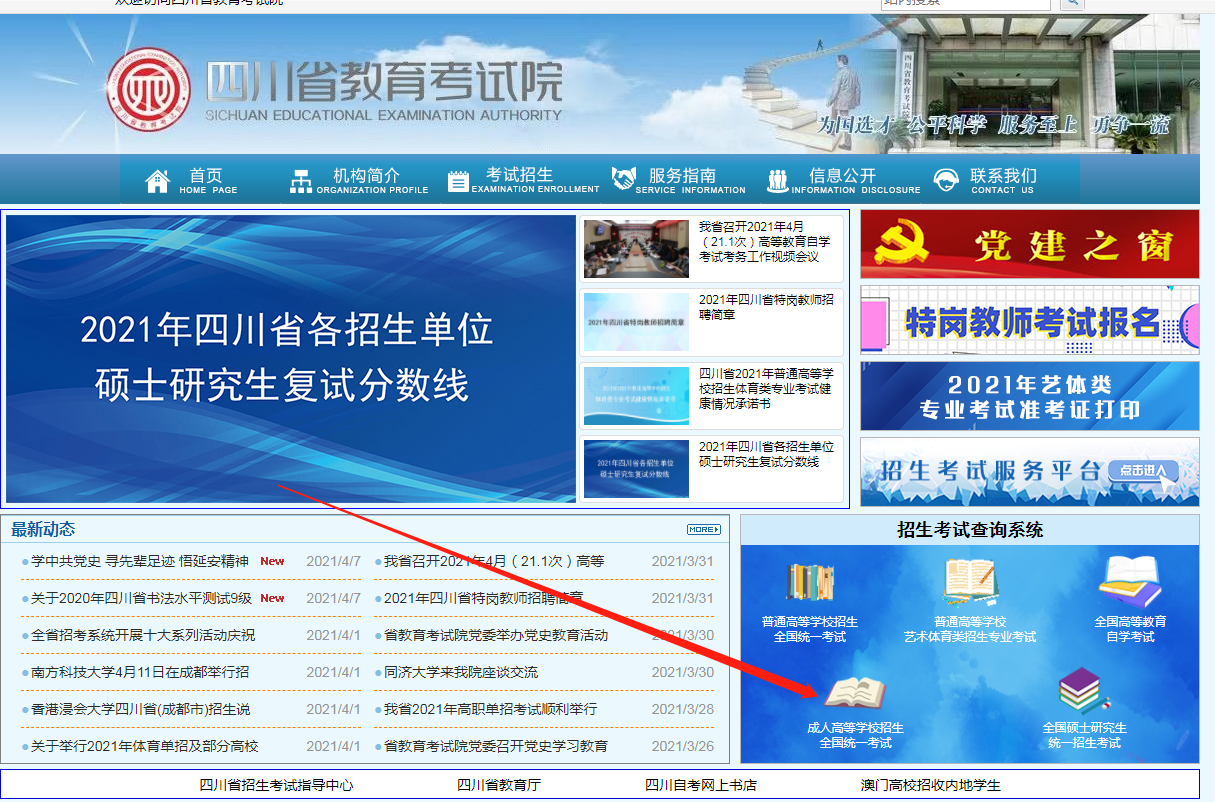
Task: Open the 机构简介 menu item
Action: [359, 181]
